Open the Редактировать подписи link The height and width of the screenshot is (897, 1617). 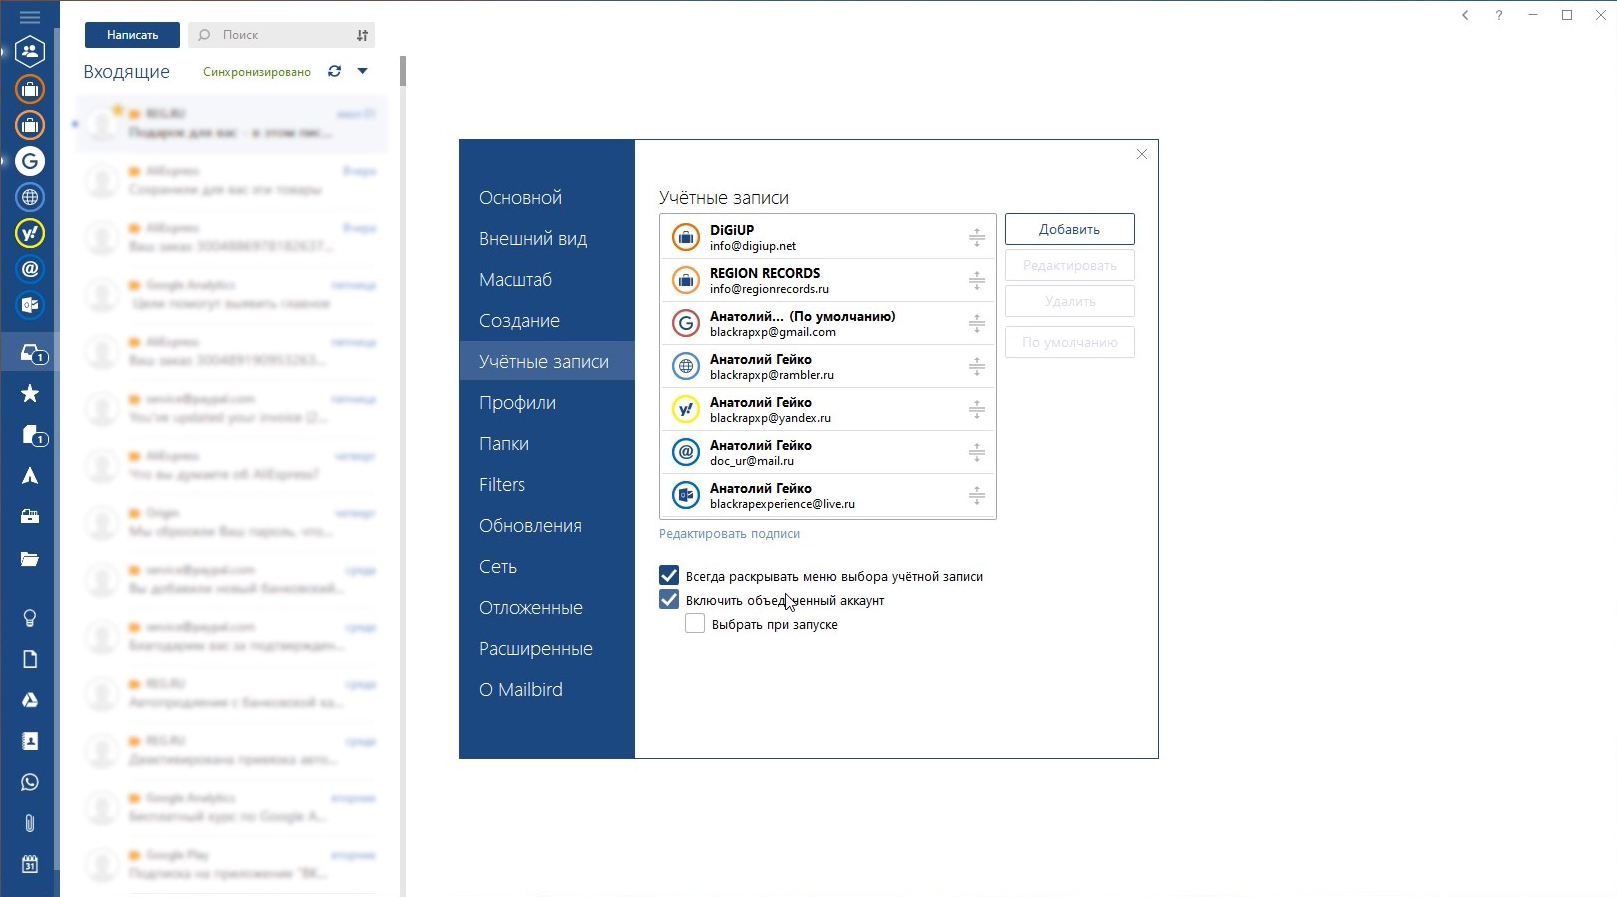coord(729,534)
